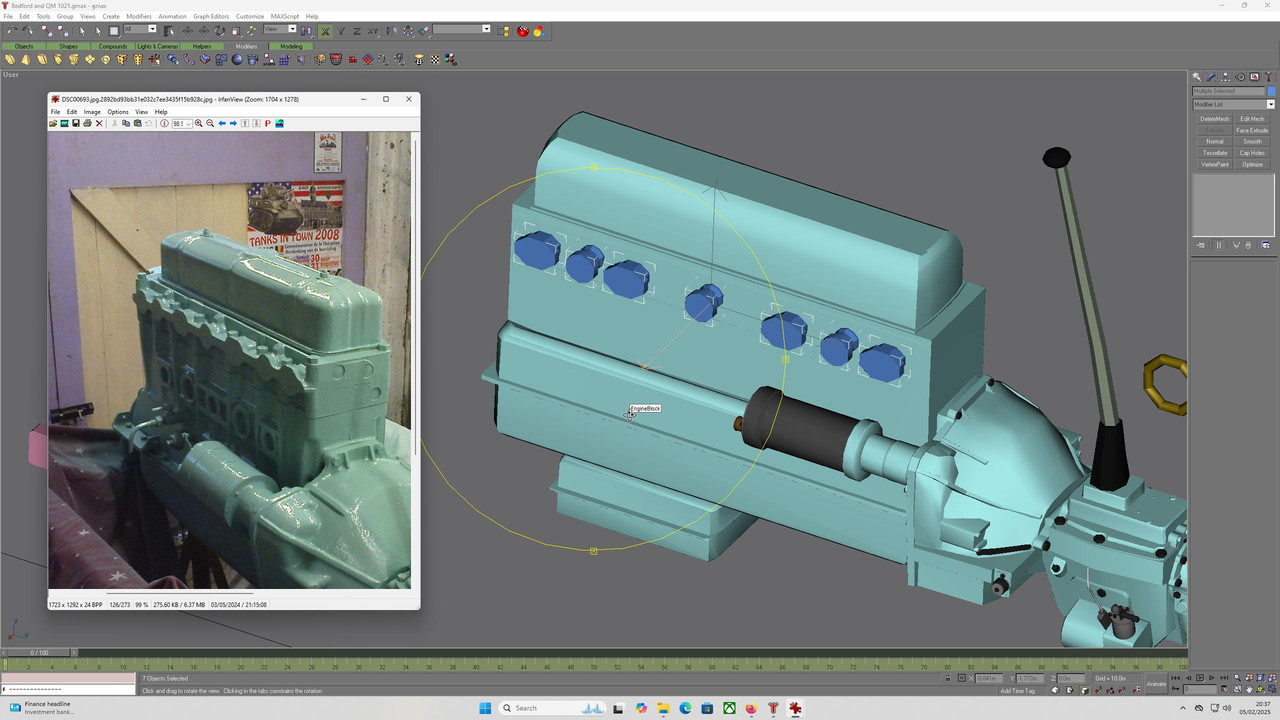Click the Tessellate modifier button
The height and width of the screenshot is (720, 1280).
coord(1214,153)
